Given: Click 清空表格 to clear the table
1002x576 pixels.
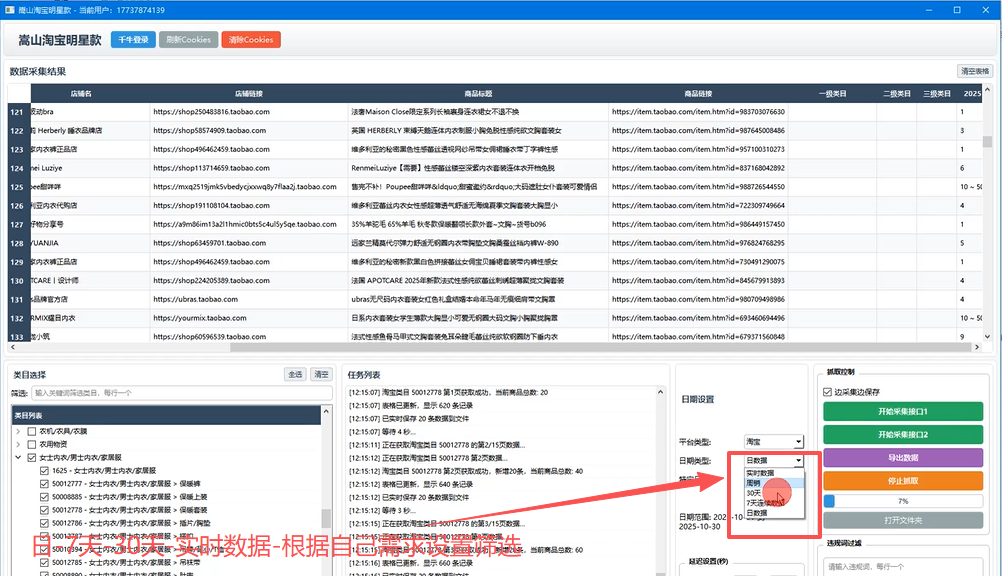Looking at the screenshot, I should pos(976,69).
